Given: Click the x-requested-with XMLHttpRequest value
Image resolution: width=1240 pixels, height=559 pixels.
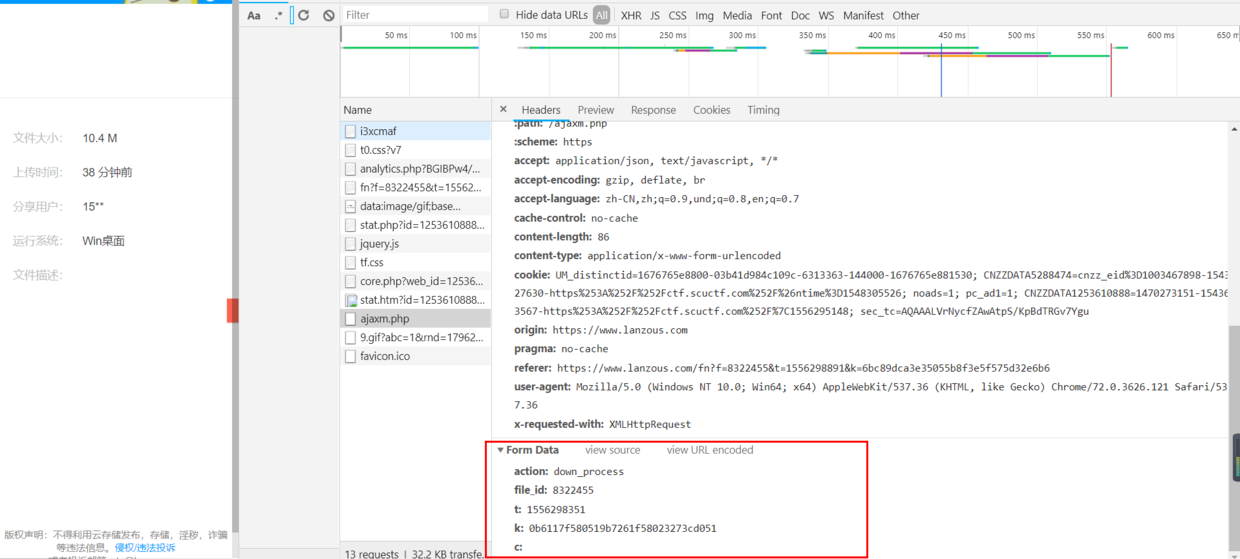Looking at the screenshot, I should coord(650,424).
